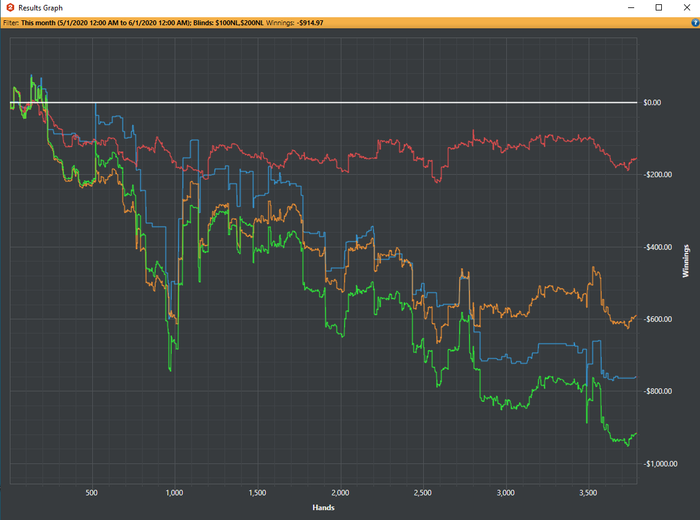Click the Results Graph title text
The image size is (700, 520).
pos(41,8)
